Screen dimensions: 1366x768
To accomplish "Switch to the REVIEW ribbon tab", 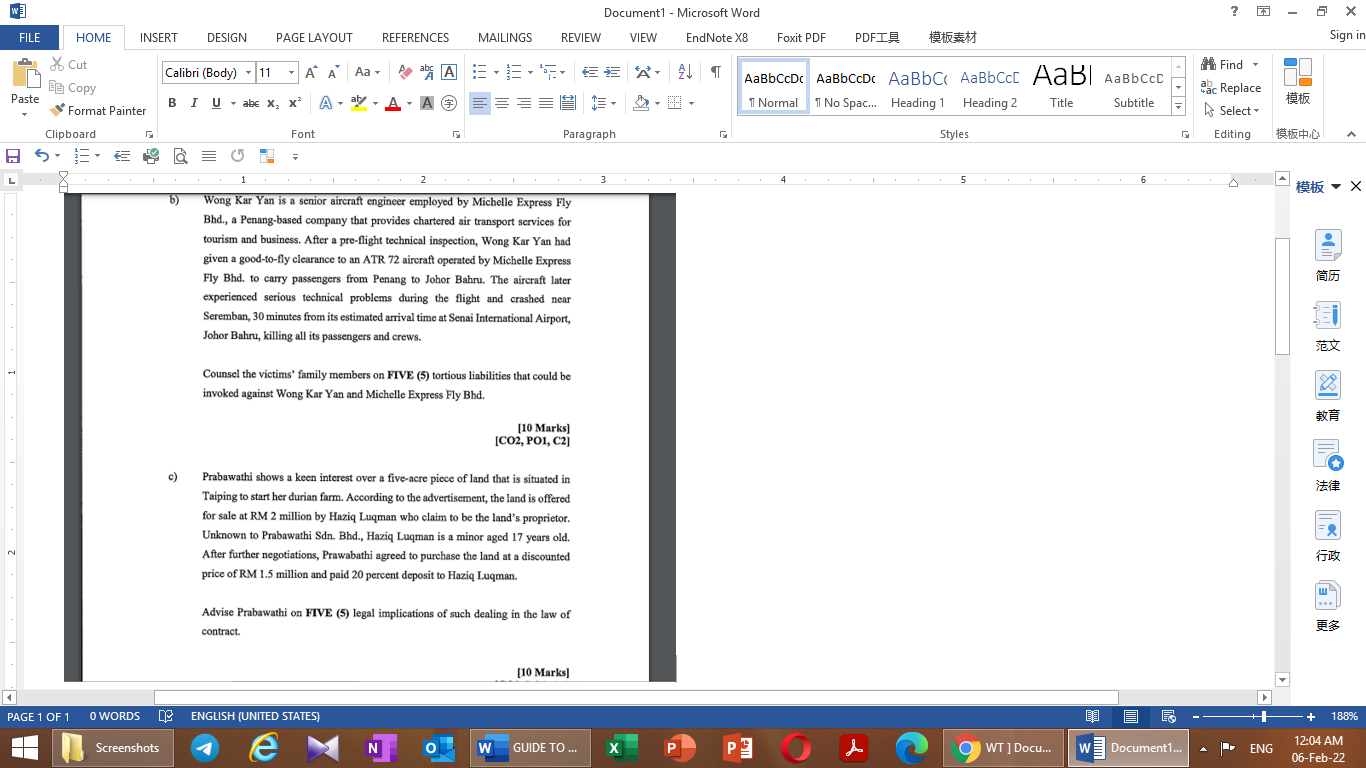I will click(580, 37).
